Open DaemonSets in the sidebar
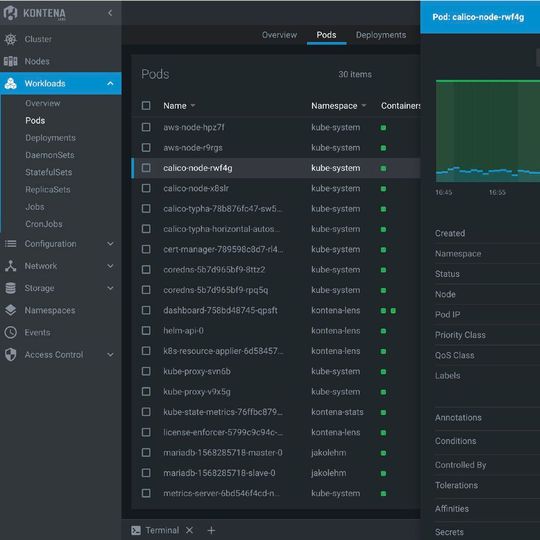 pos(50,155)
